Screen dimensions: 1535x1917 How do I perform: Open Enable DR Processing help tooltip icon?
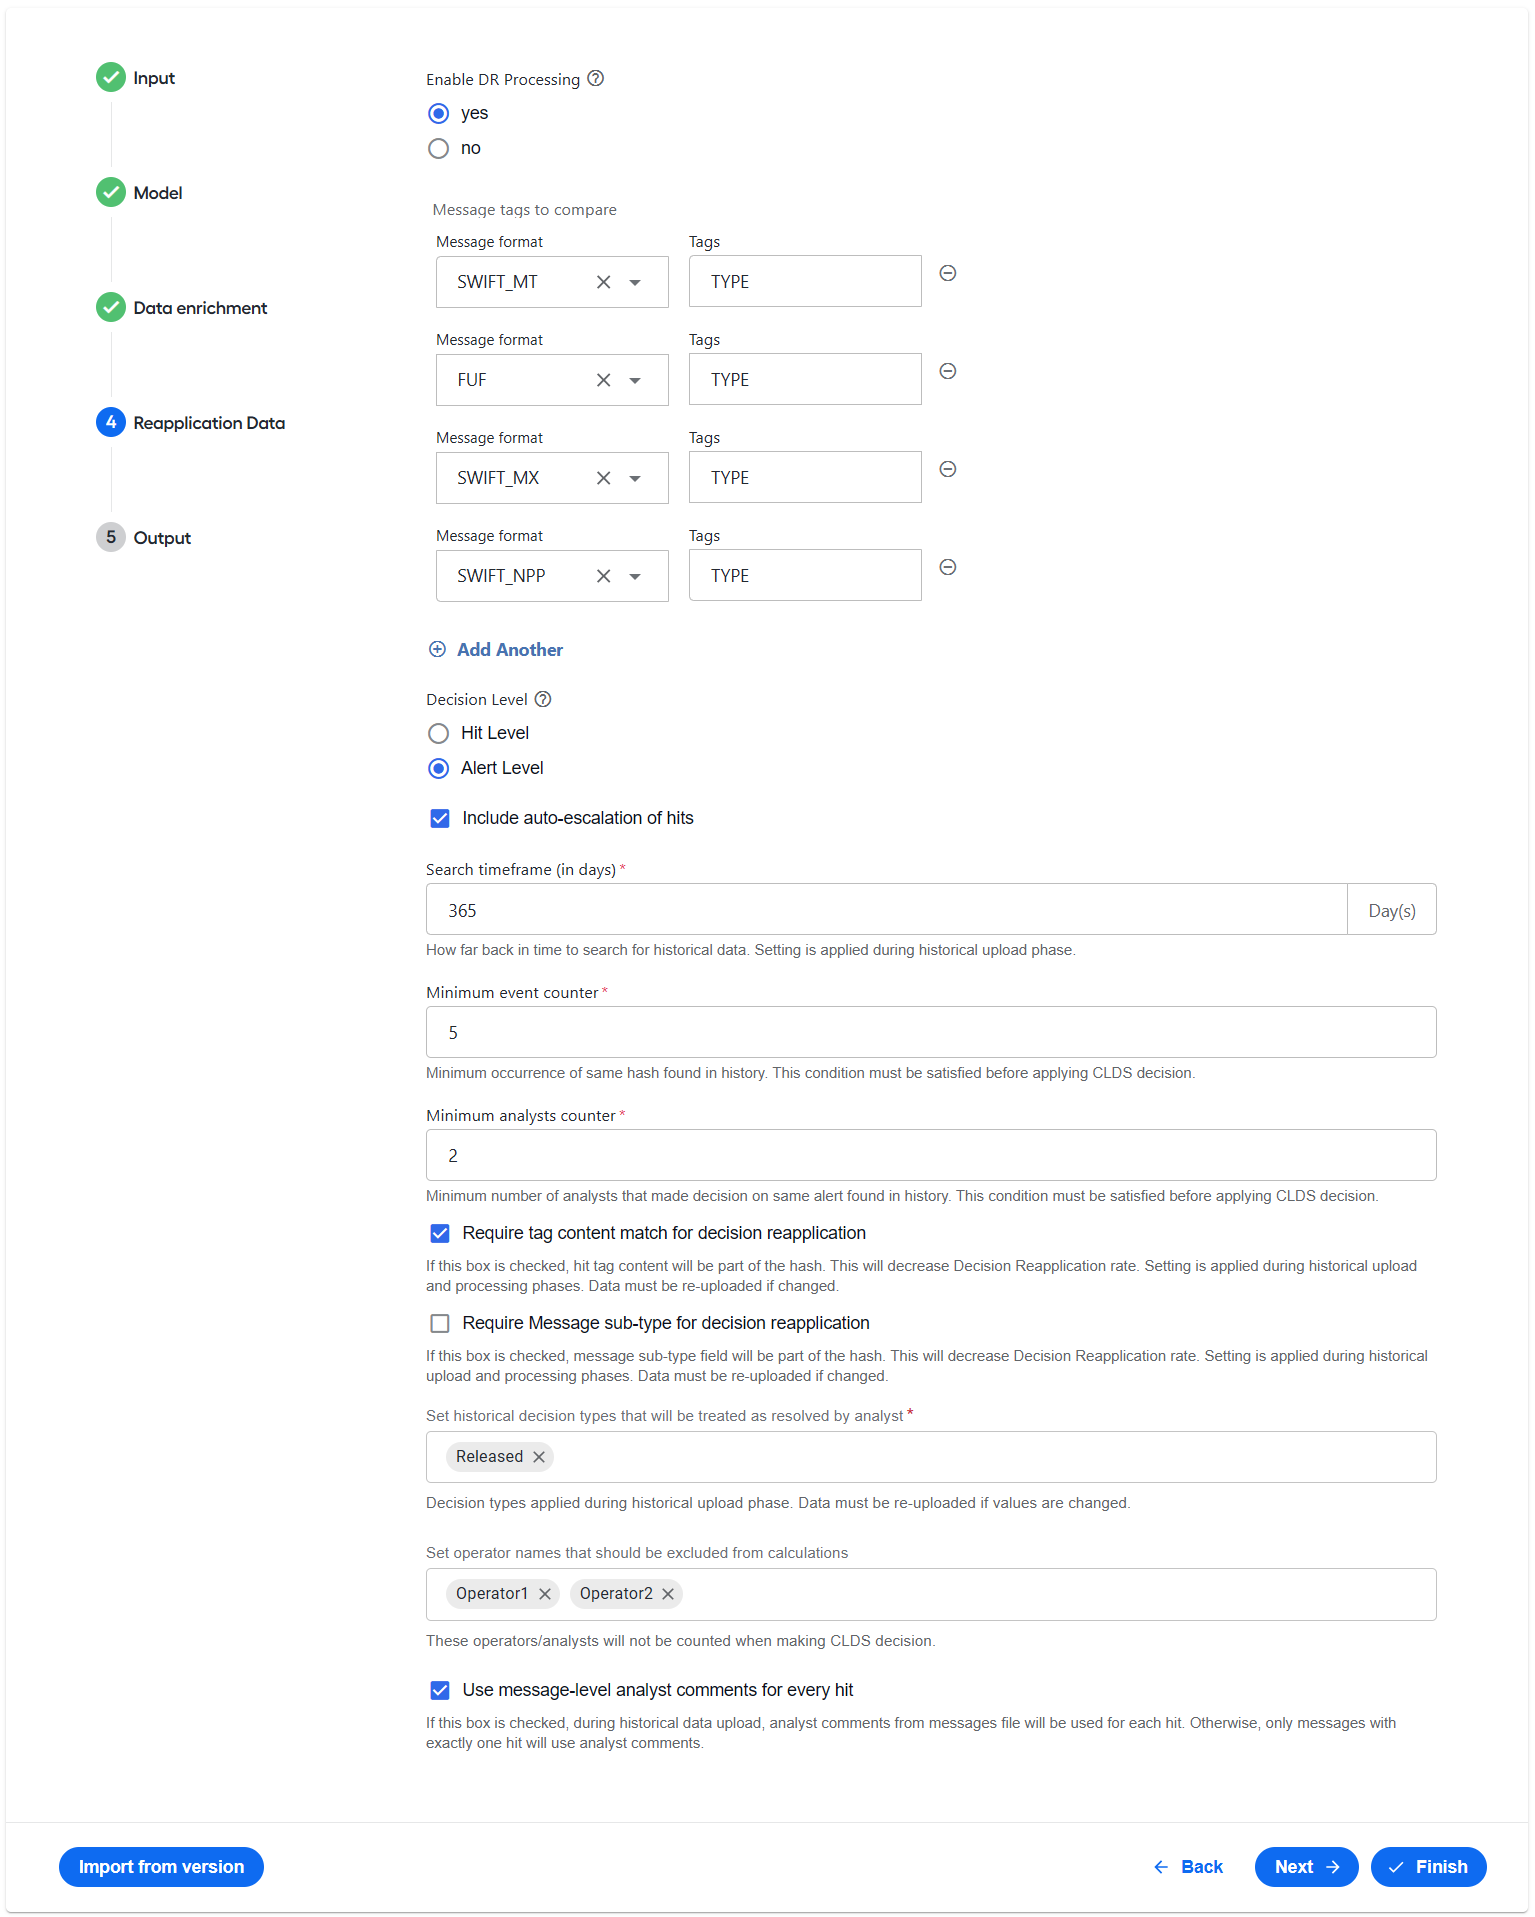[595, 79]
